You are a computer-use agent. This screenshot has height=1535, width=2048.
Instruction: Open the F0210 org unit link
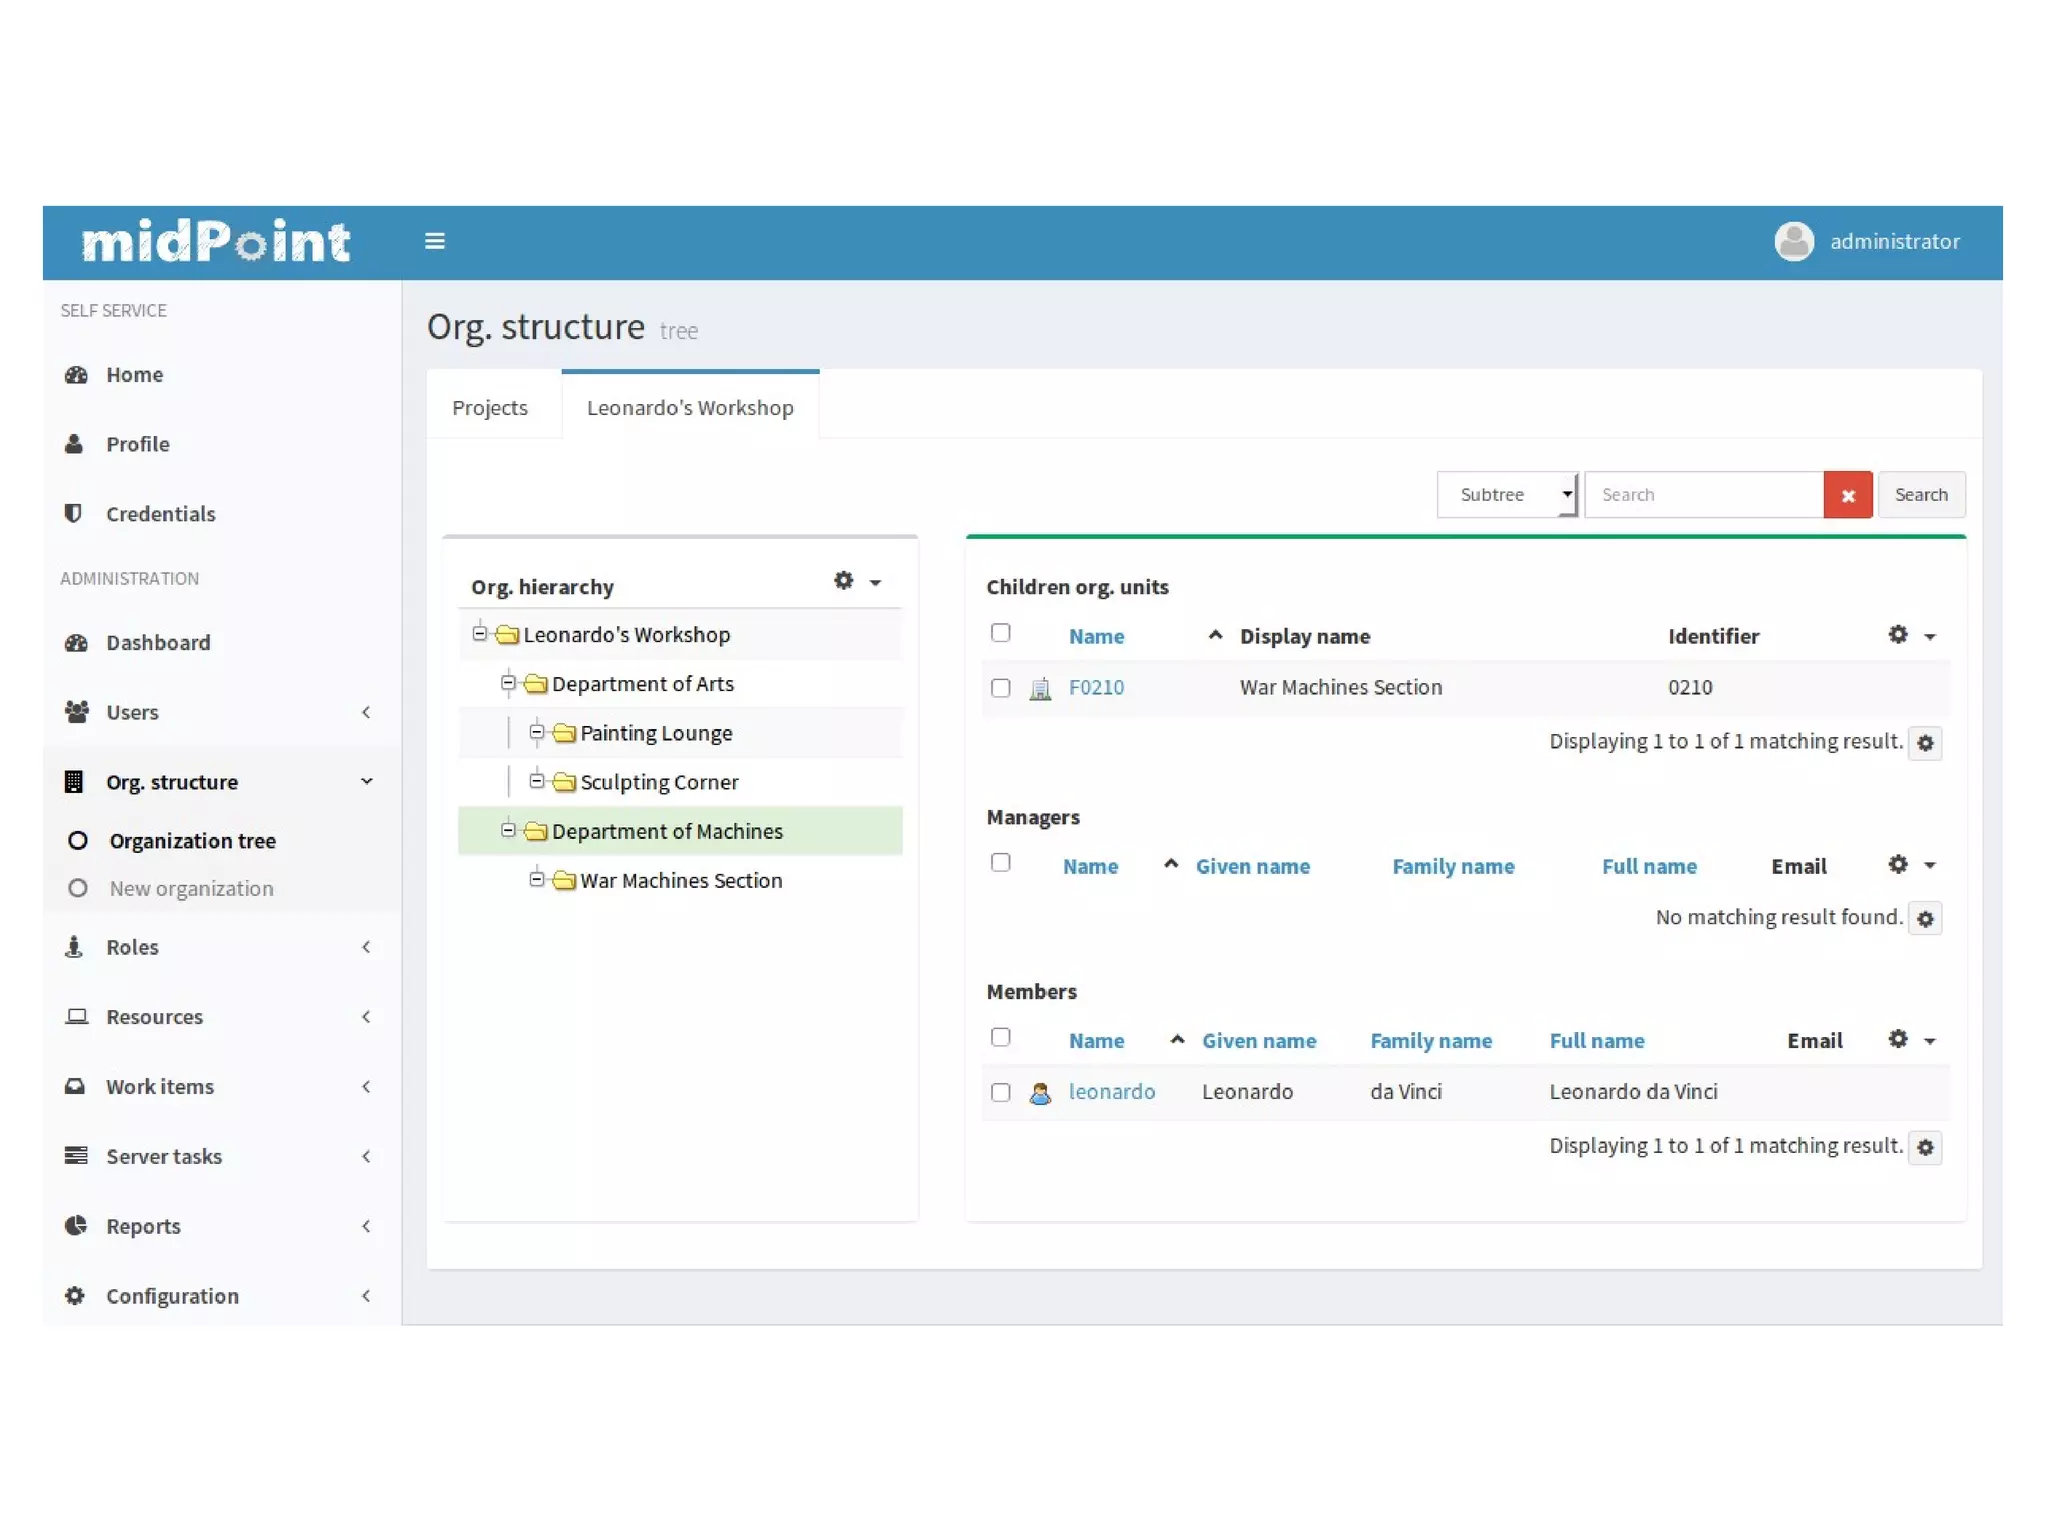pyautogui.click(x=1096, y=688)
